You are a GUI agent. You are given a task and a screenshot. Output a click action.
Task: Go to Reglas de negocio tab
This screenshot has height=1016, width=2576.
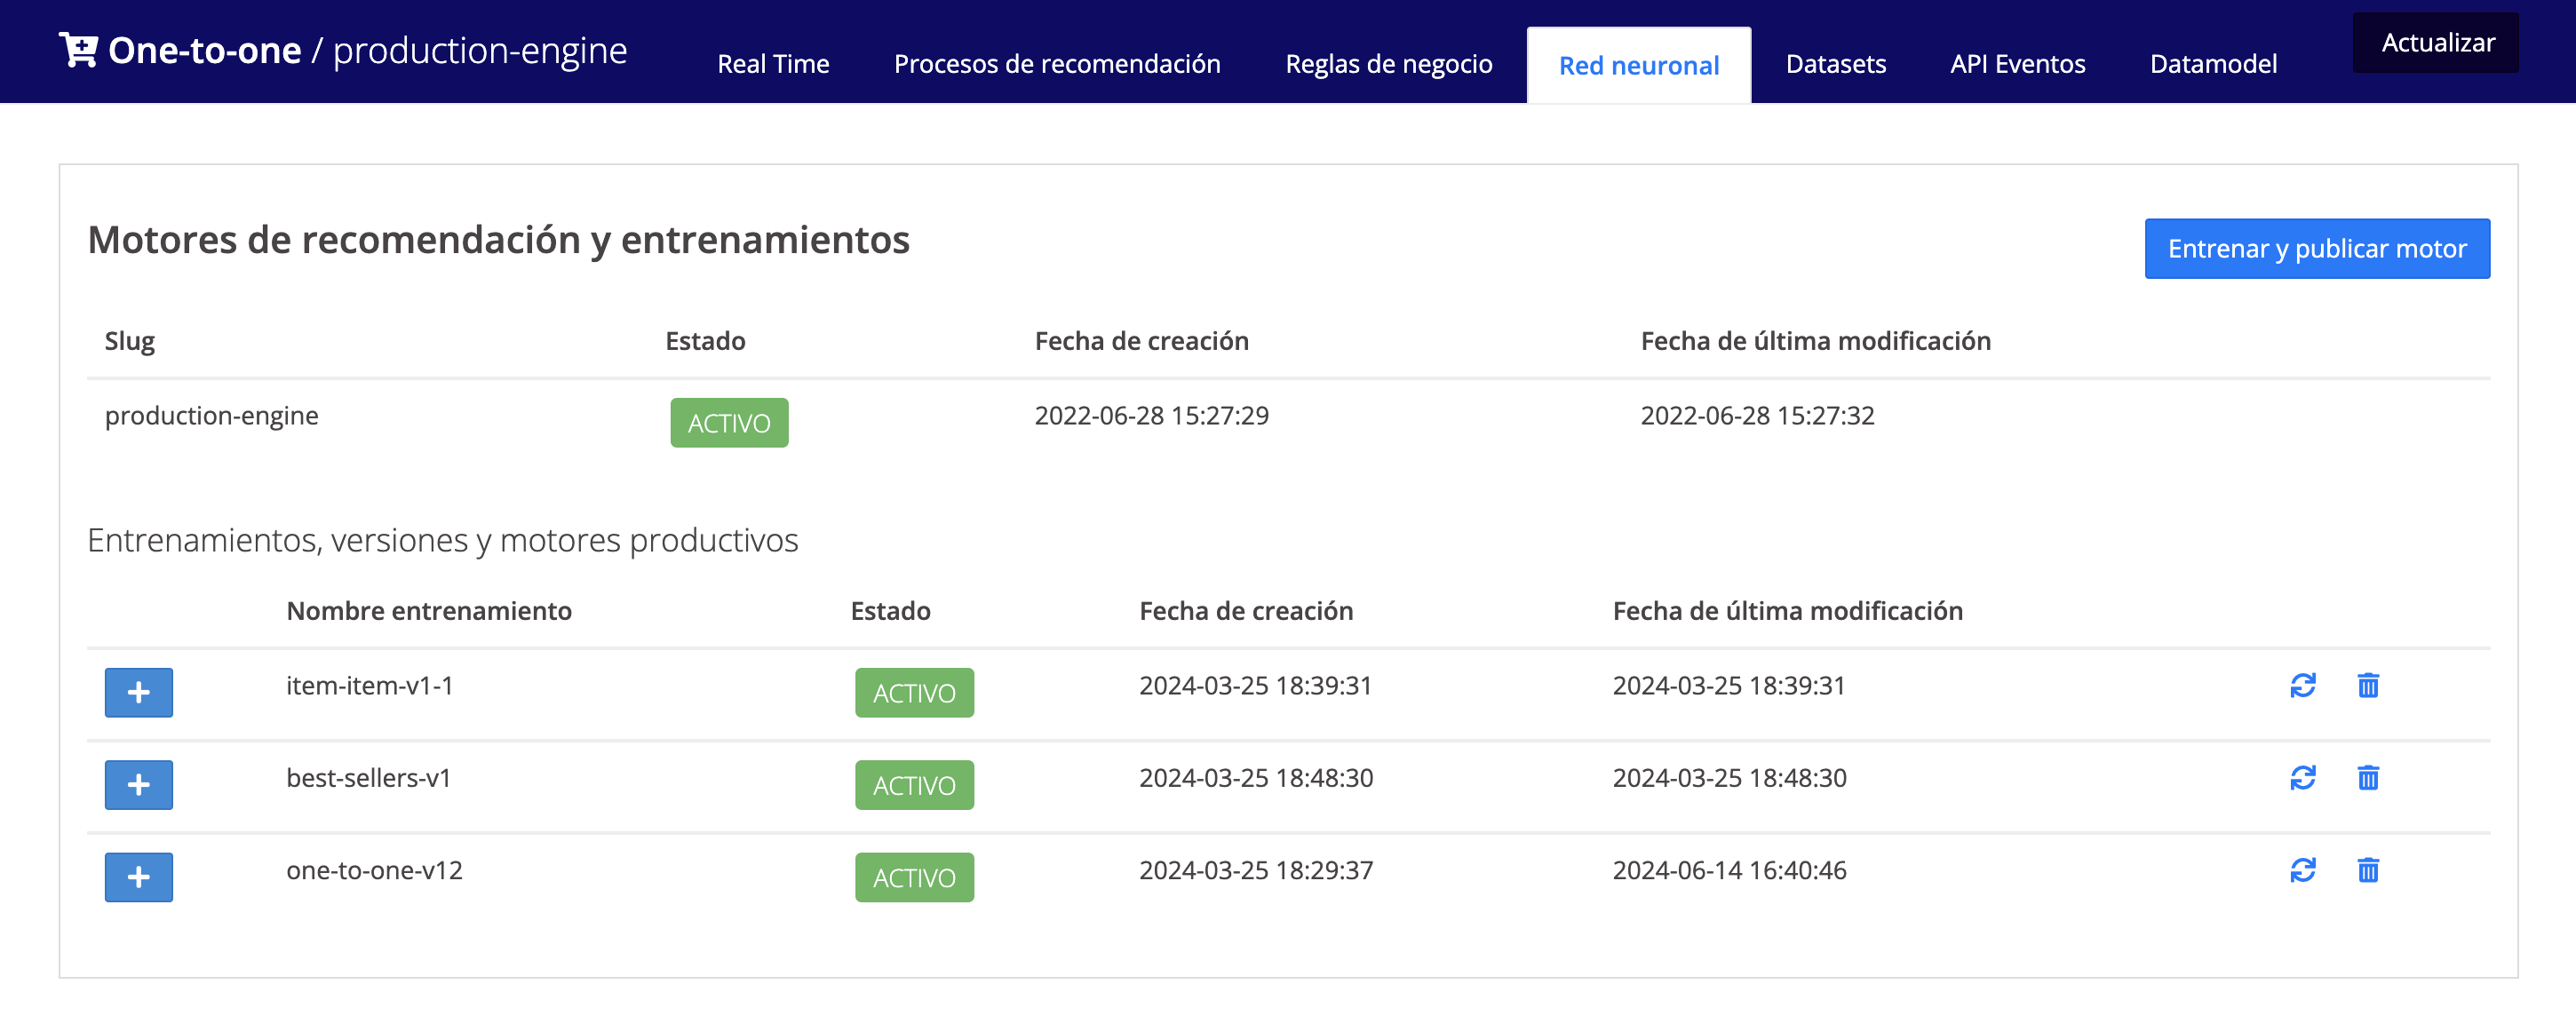[x=1388, y=64]
